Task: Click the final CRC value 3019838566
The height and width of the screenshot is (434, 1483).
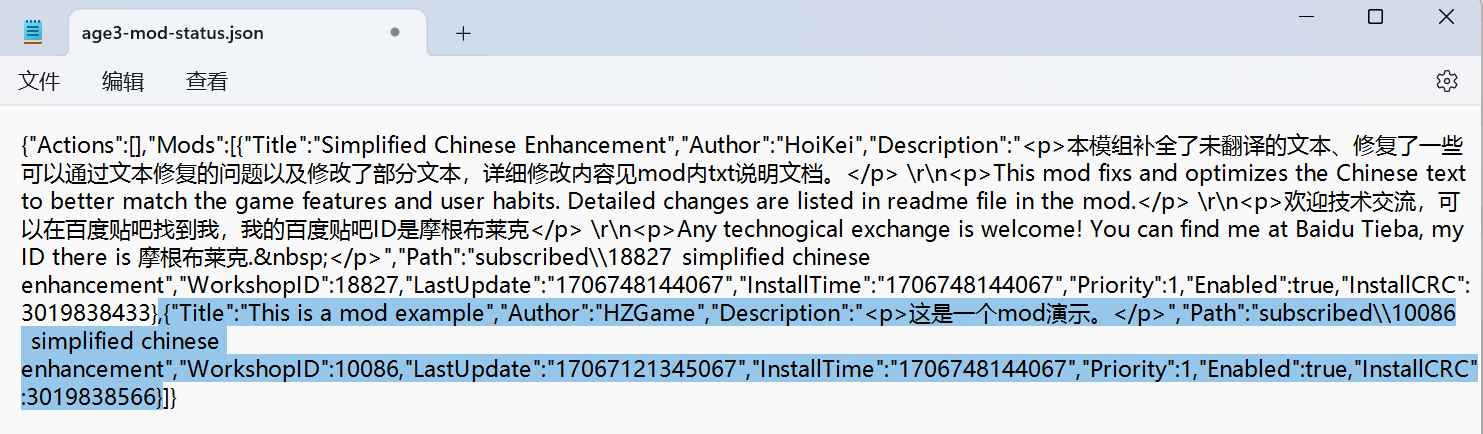Action: pos(96,397)
